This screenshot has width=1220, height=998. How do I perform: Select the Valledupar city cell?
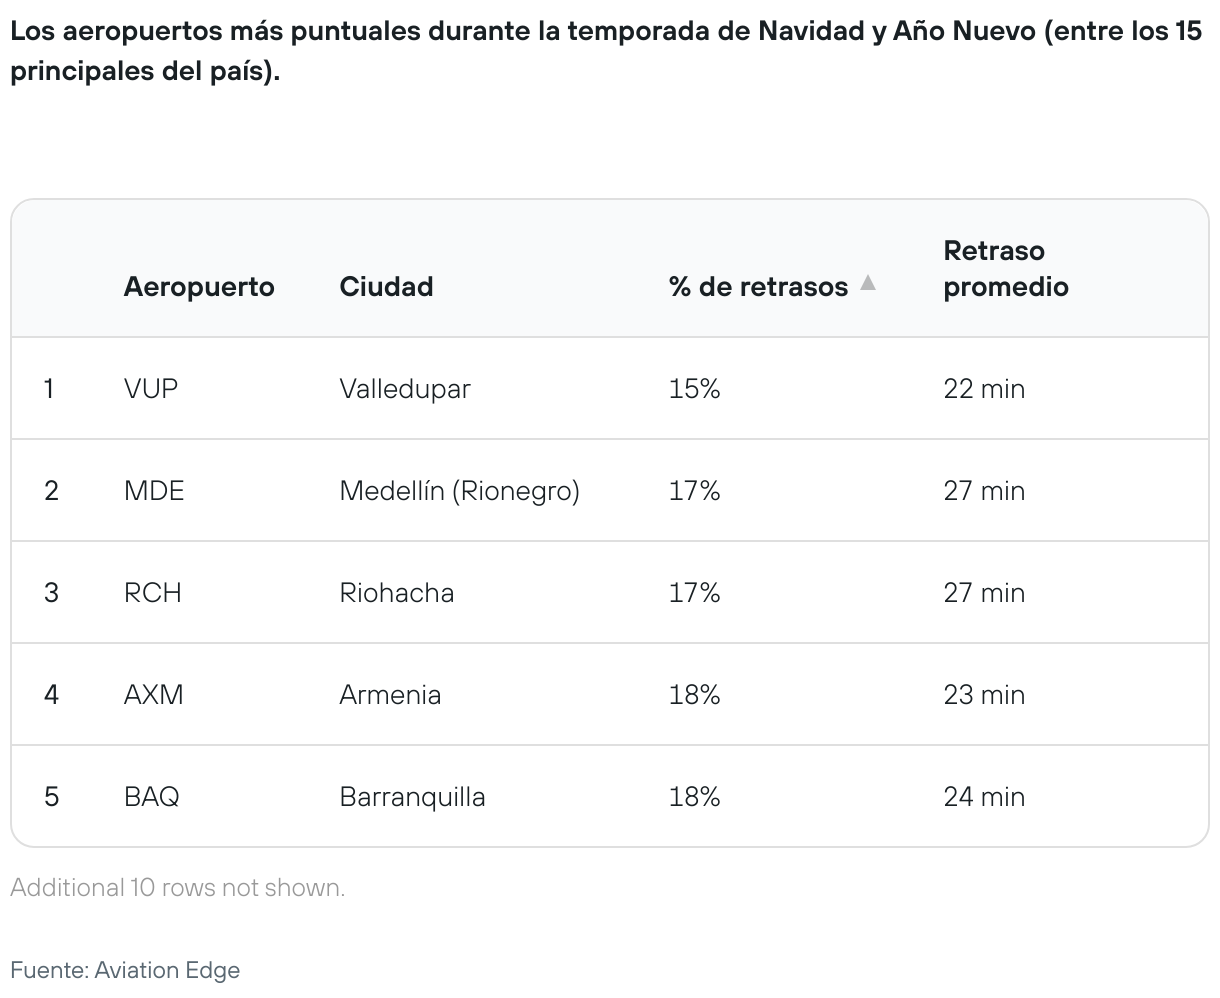click(405, 388)
